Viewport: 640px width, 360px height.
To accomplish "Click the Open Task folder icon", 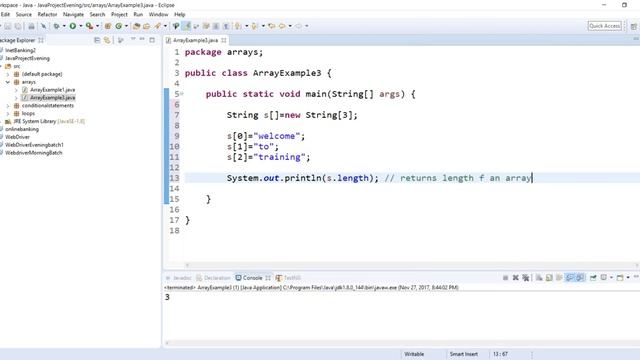I will click(x=146, y=26).
